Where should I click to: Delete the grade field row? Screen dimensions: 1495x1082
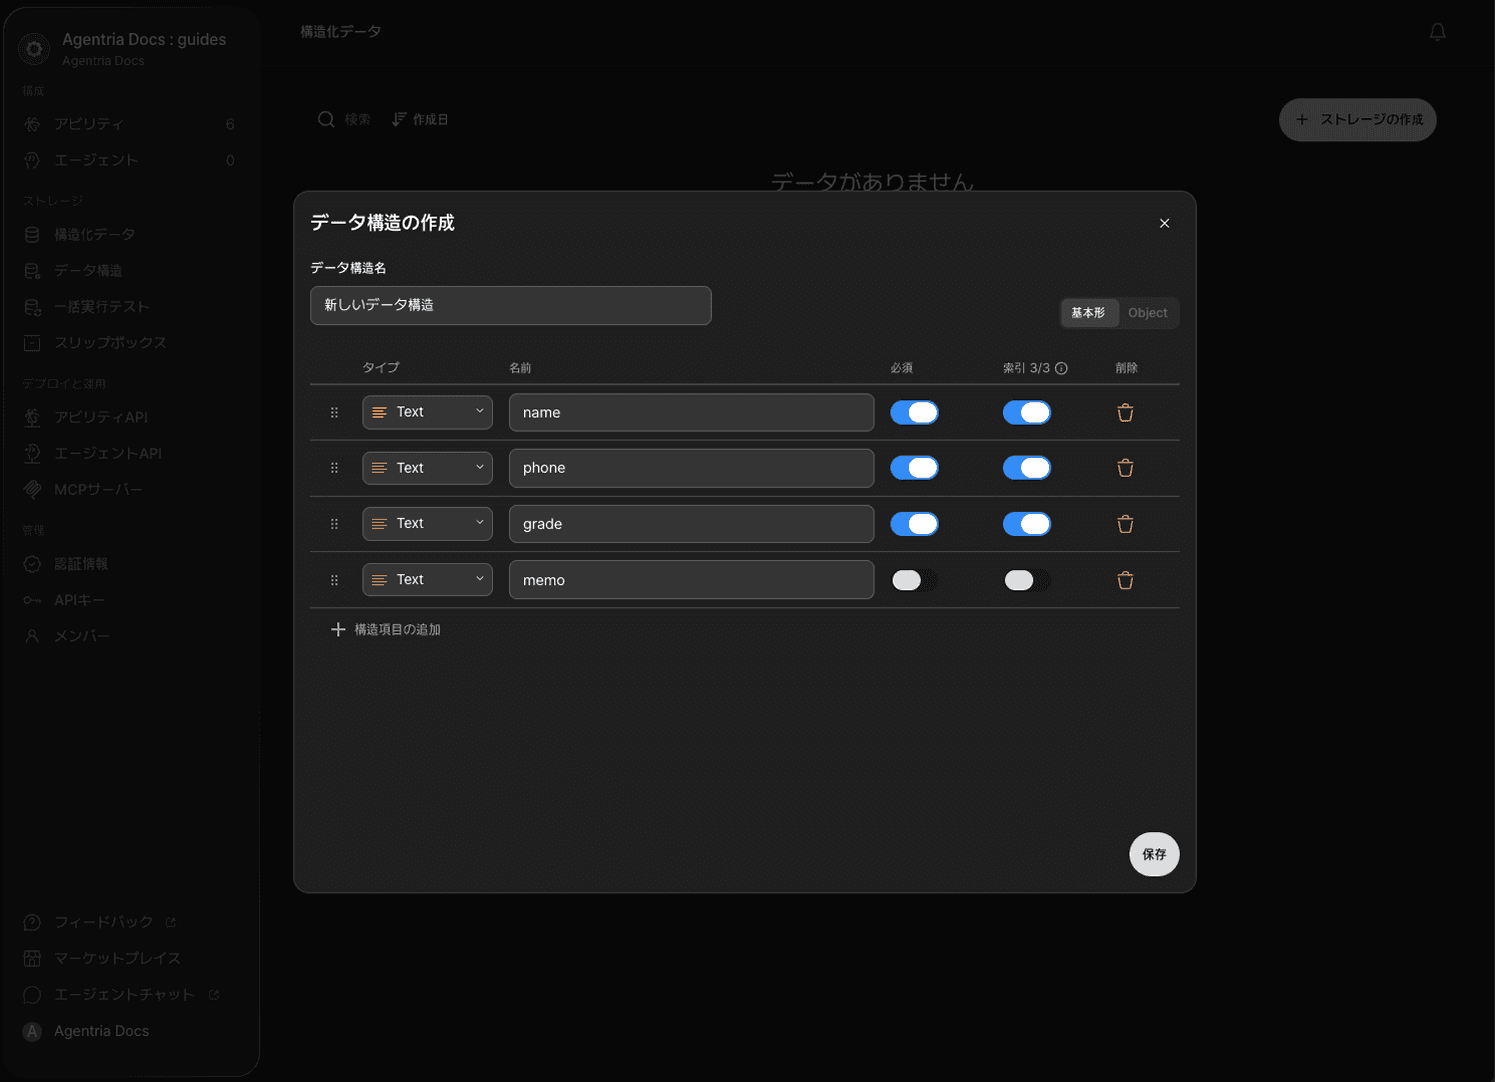pos(1125,524)
